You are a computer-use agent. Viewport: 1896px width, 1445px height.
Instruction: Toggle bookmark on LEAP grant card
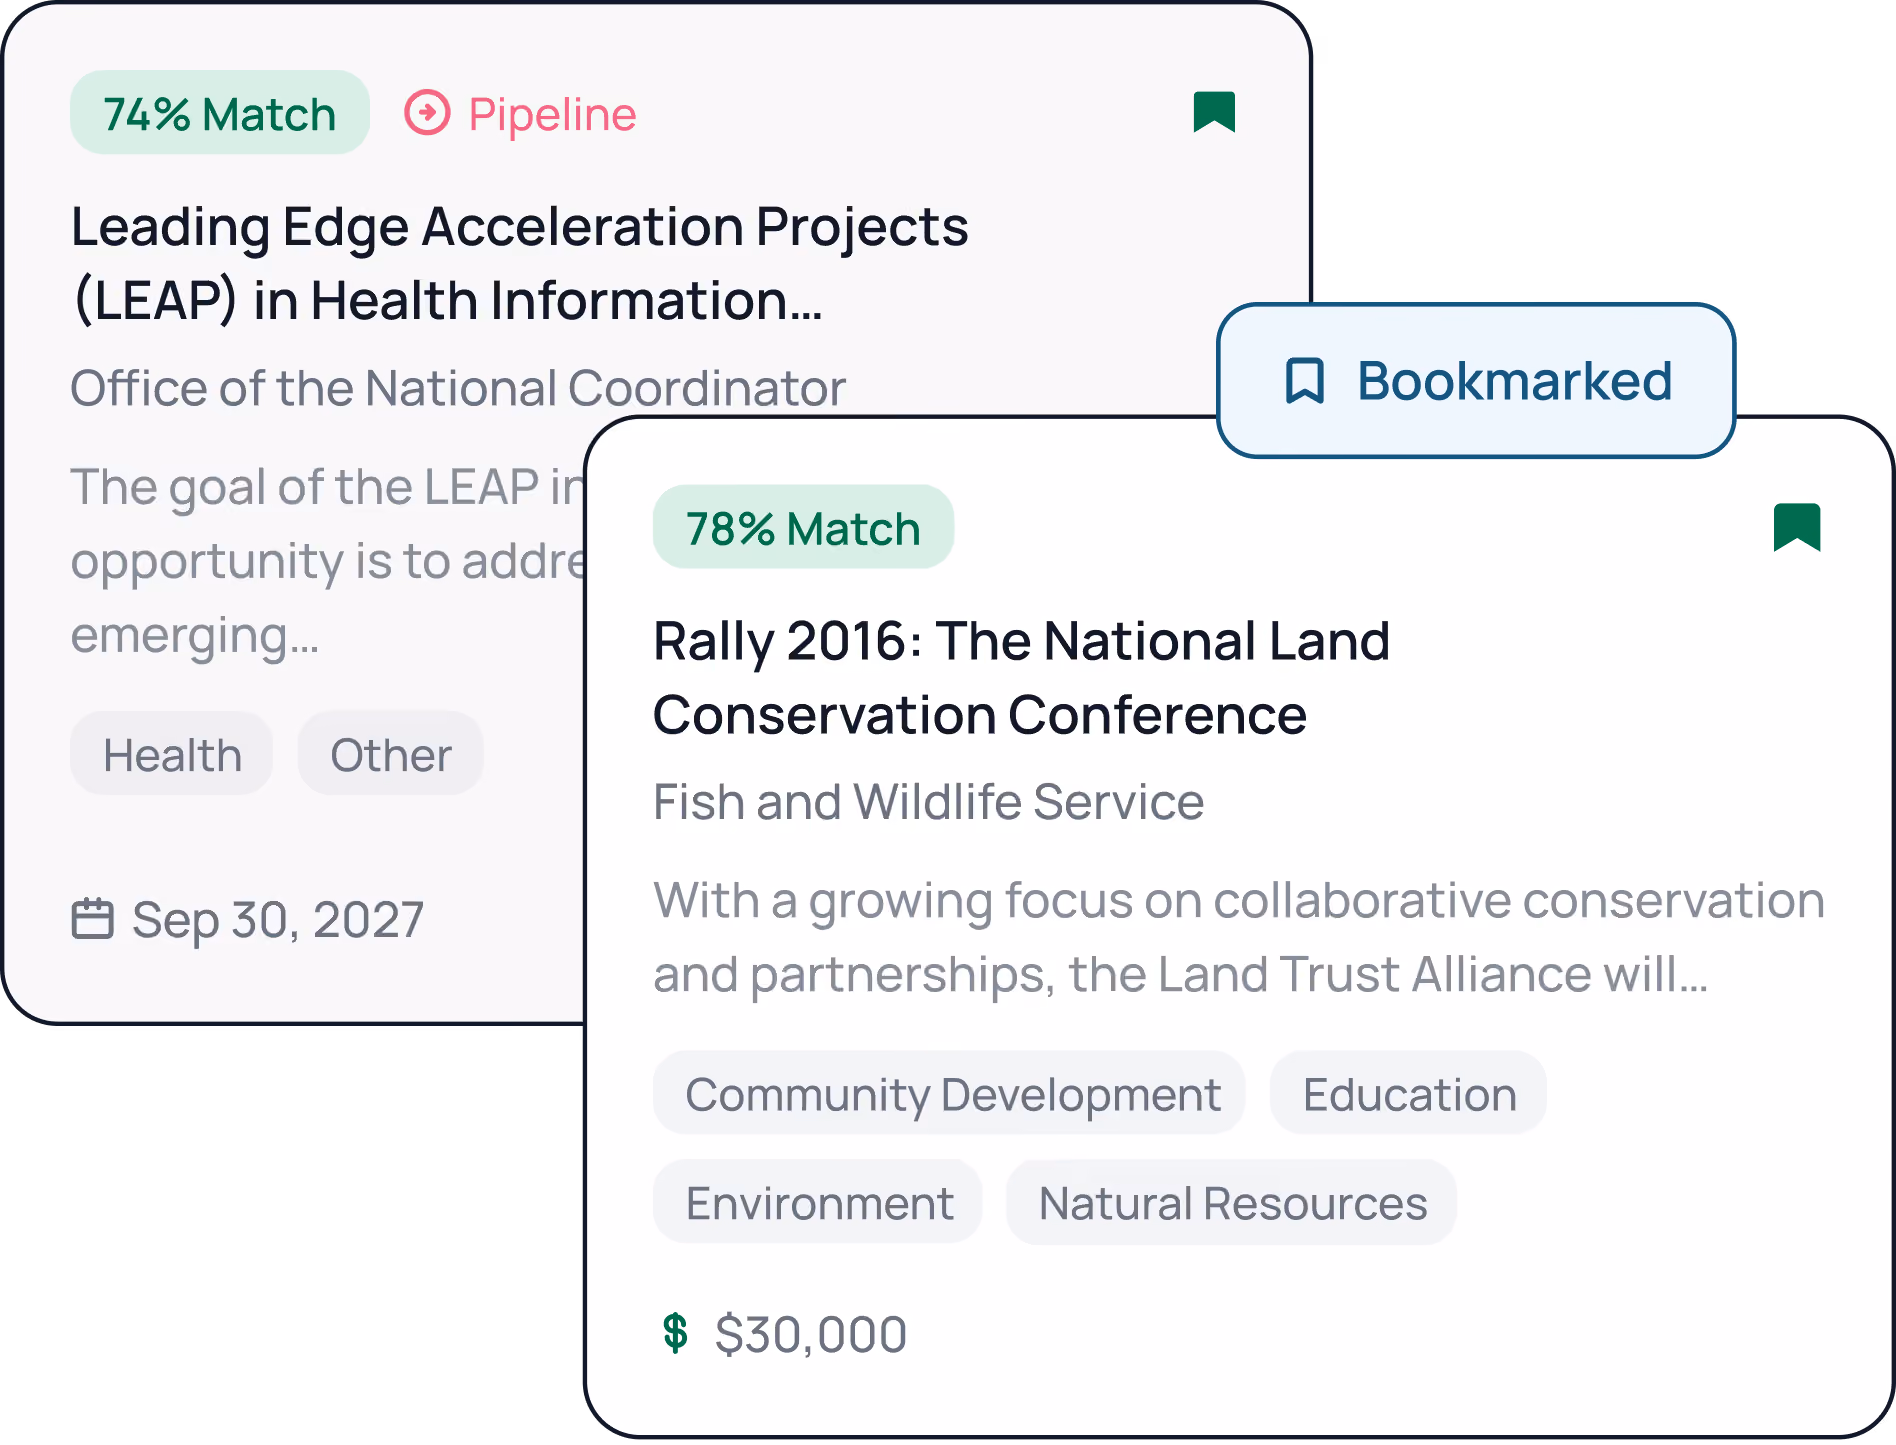(1214, 112)
